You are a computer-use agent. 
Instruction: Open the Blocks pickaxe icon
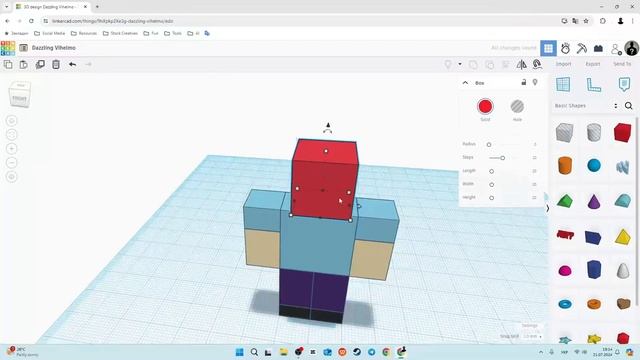coord(582,48)
